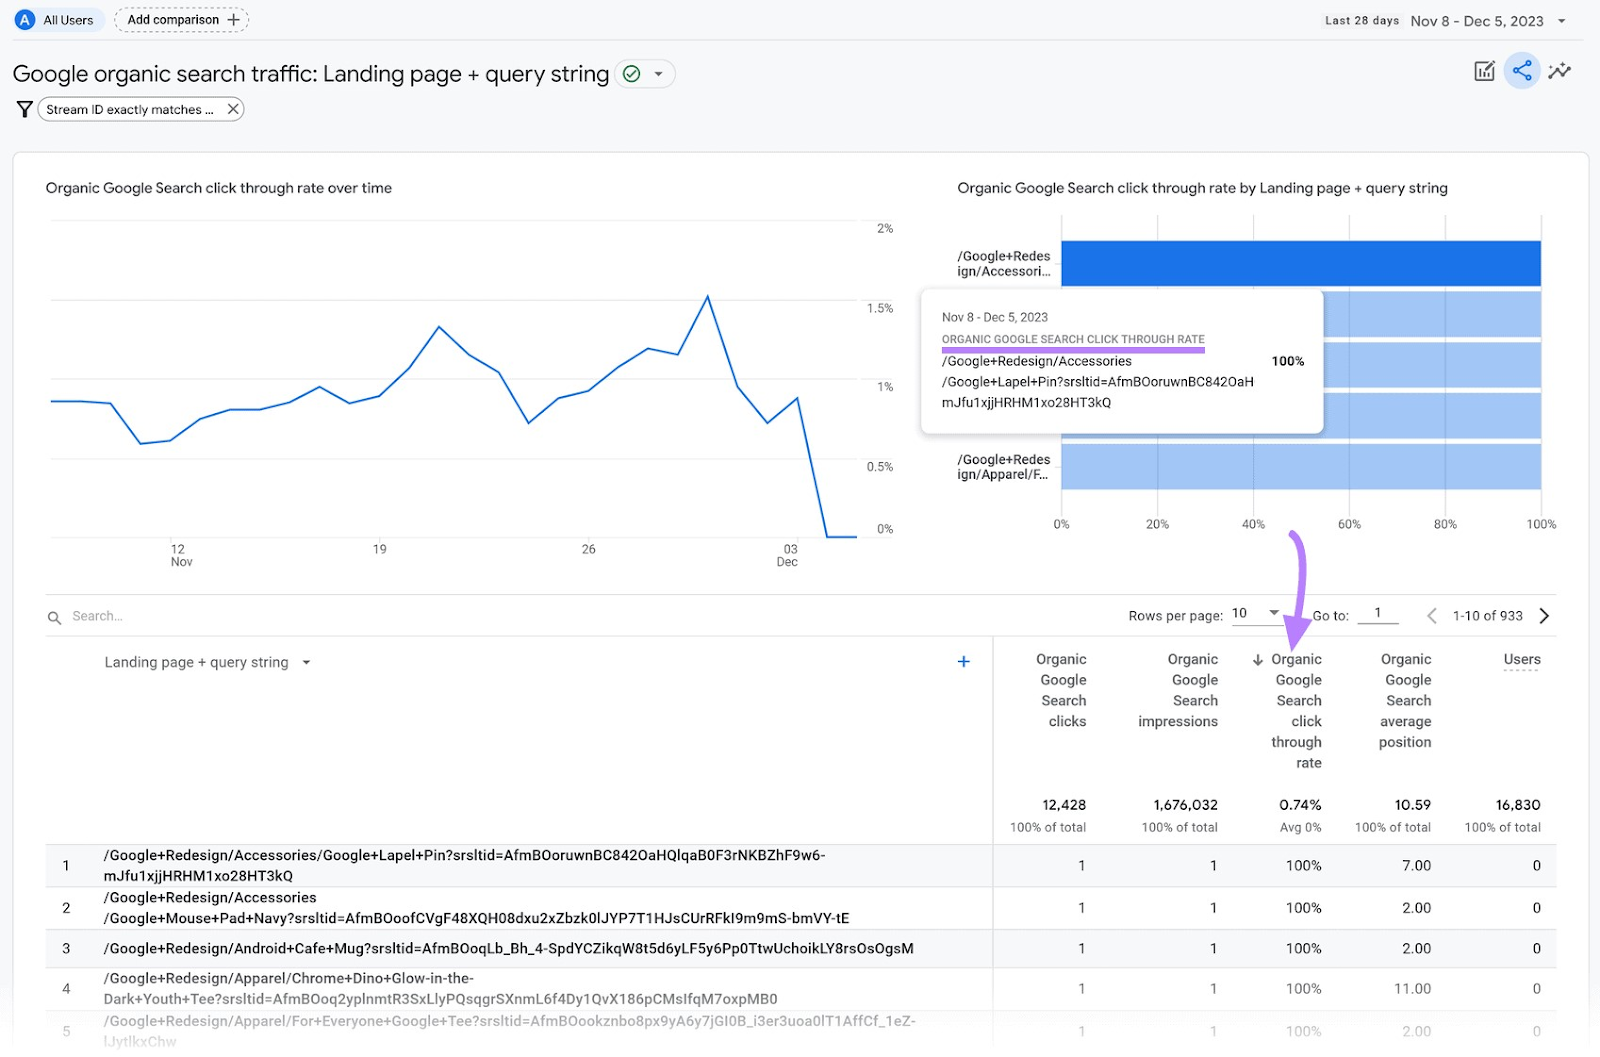
Task: Click the 16,830 total users value
Action: coord(1518,805)
